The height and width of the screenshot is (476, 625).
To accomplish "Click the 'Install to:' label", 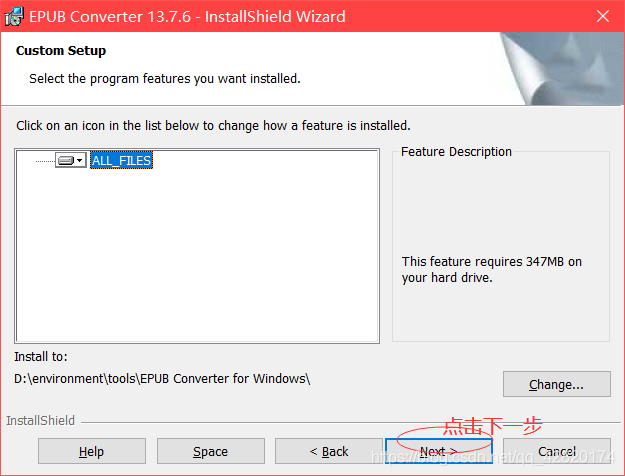I will (41, 356).
